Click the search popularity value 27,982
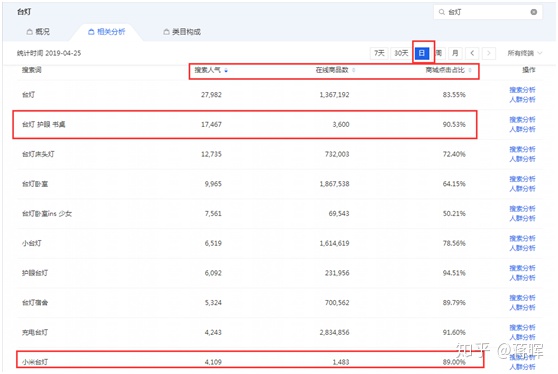The width and height of the screenshot is (558, 374). coord(211,95)
